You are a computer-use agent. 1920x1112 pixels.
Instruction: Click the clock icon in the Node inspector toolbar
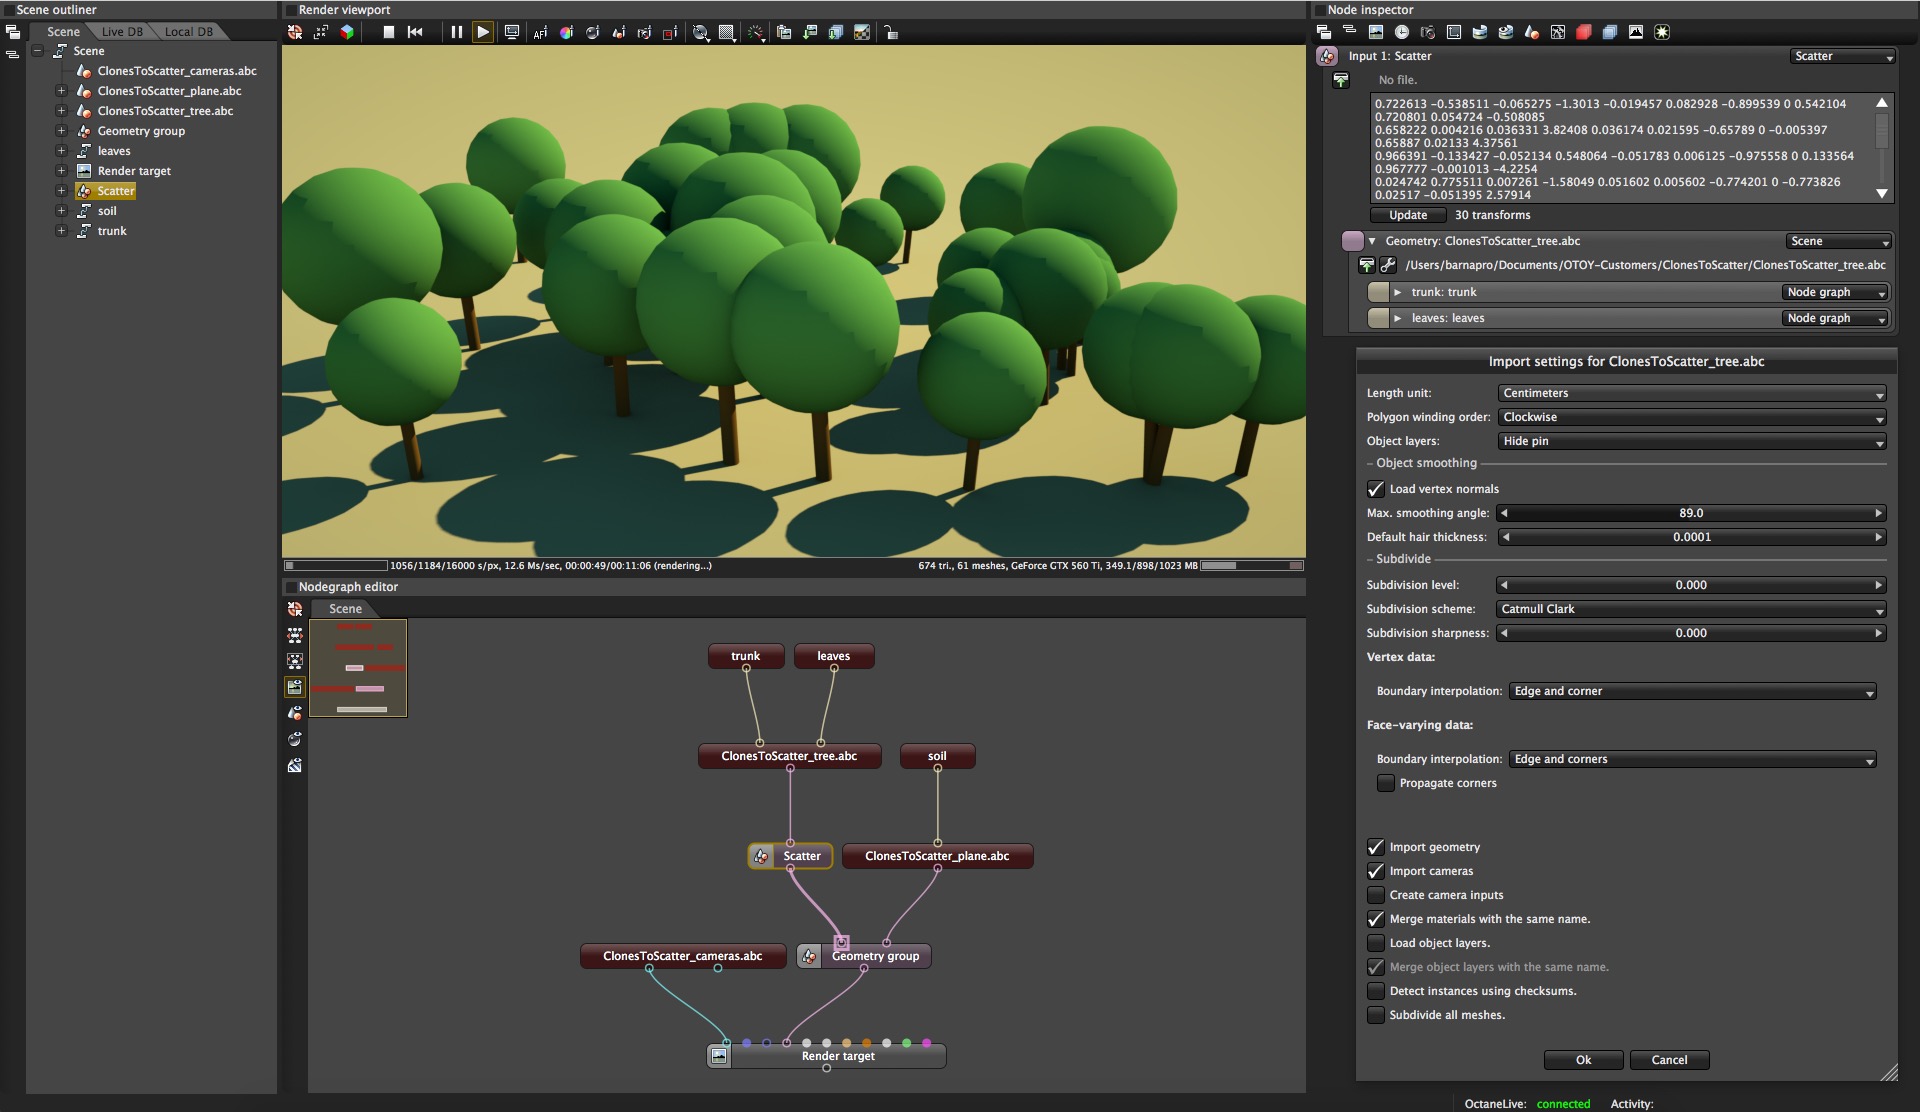[1402, 32]
